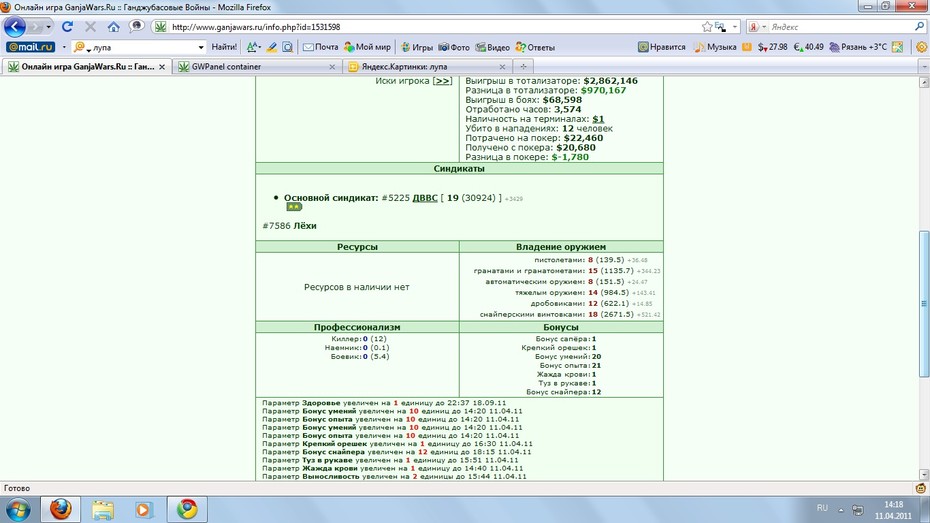Viewport: 930px width, 523px height.
Task: Click the globe speech-bubble toolbar icon
Action: (x=136, y=26)
